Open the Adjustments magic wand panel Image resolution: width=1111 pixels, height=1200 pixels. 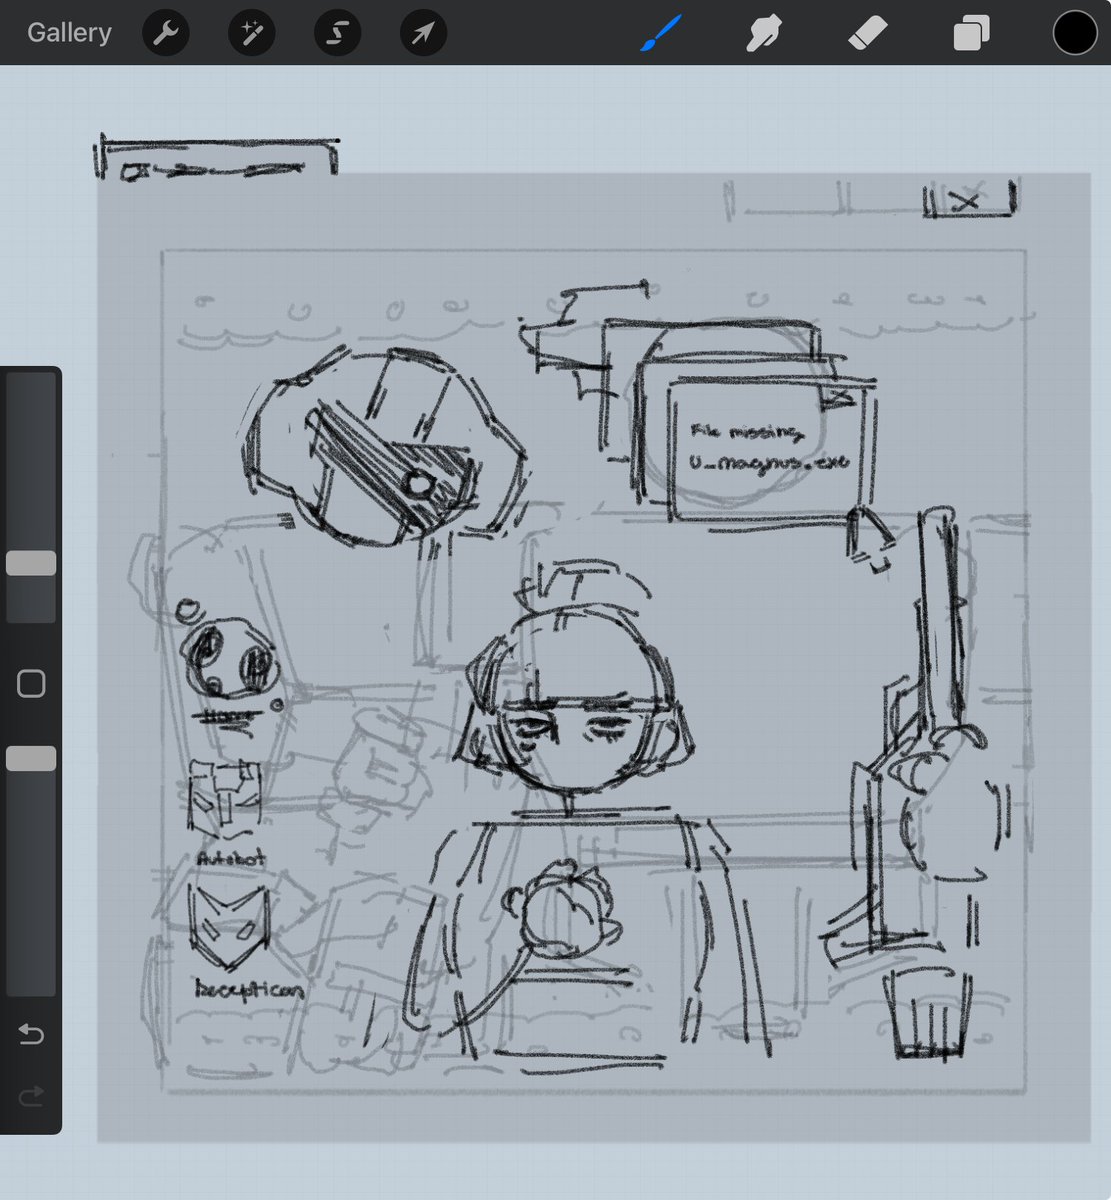[x=251, y=32]
